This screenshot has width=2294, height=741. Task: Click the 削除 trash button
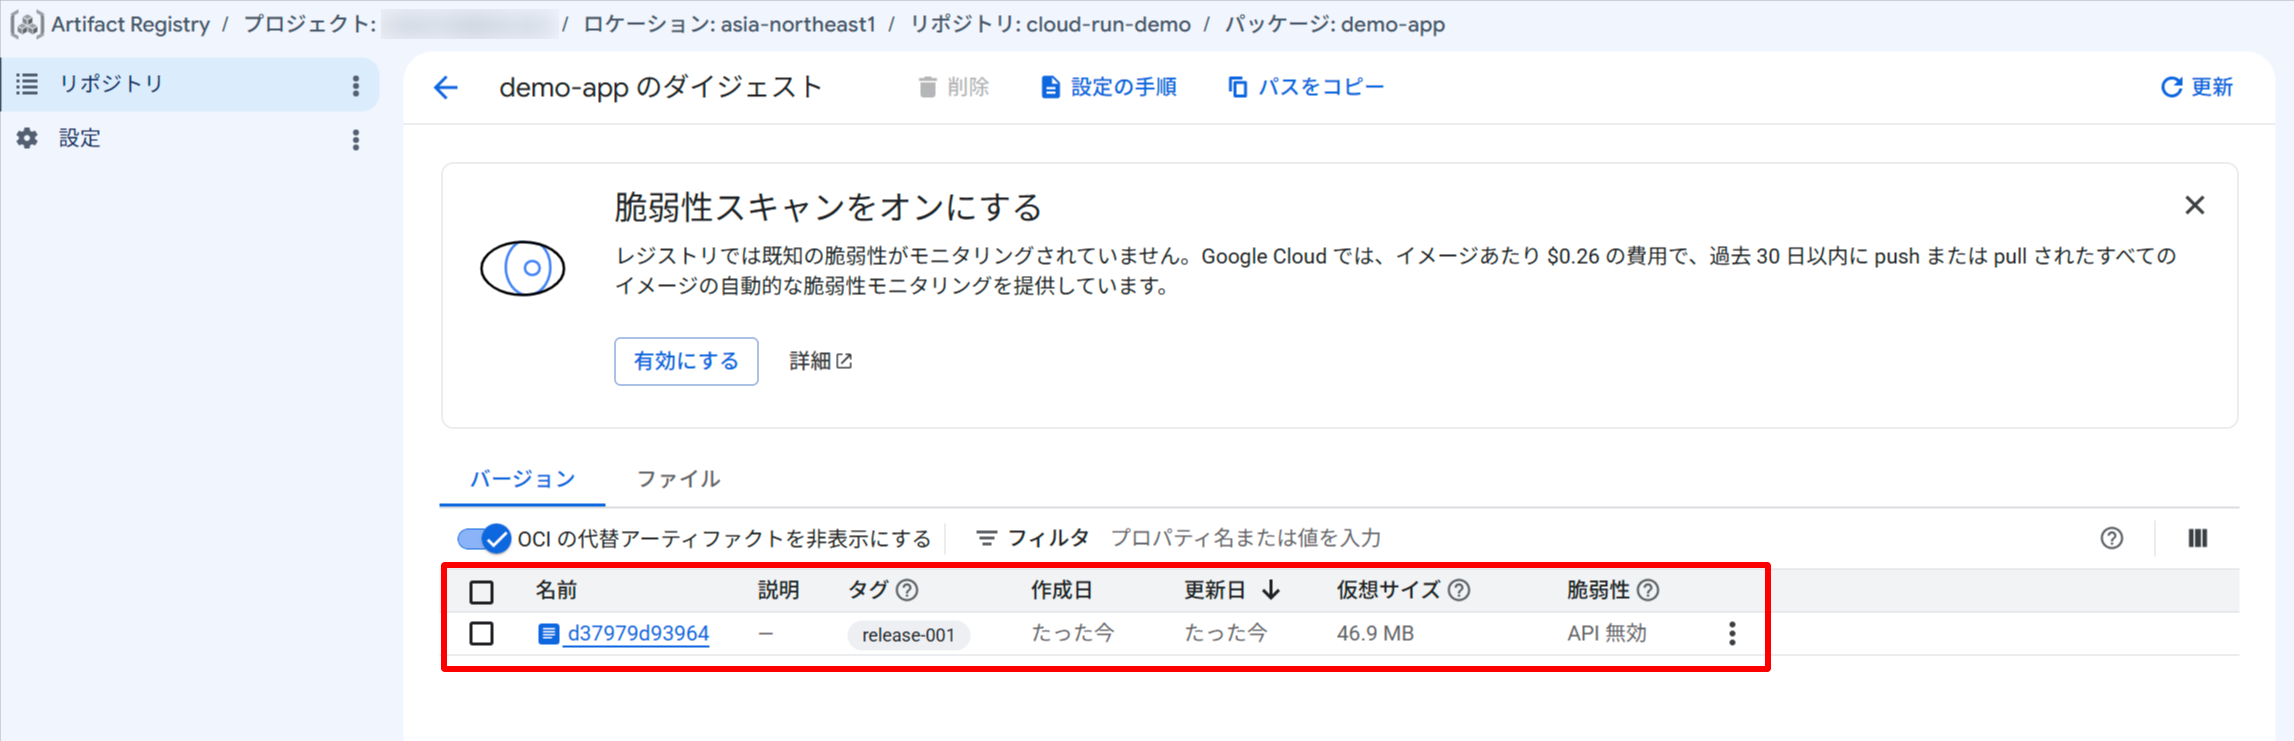[953, 87]
